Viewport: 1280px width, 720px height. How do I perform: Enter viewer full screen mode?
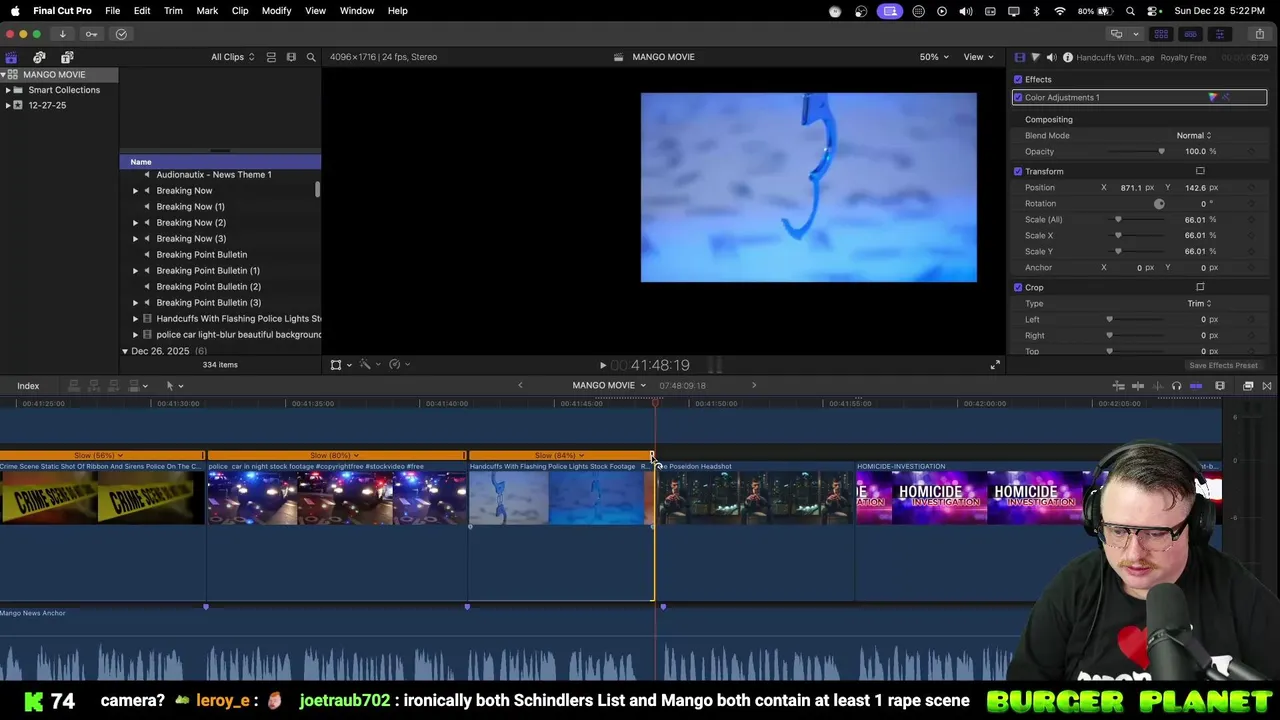coord(995,365)
